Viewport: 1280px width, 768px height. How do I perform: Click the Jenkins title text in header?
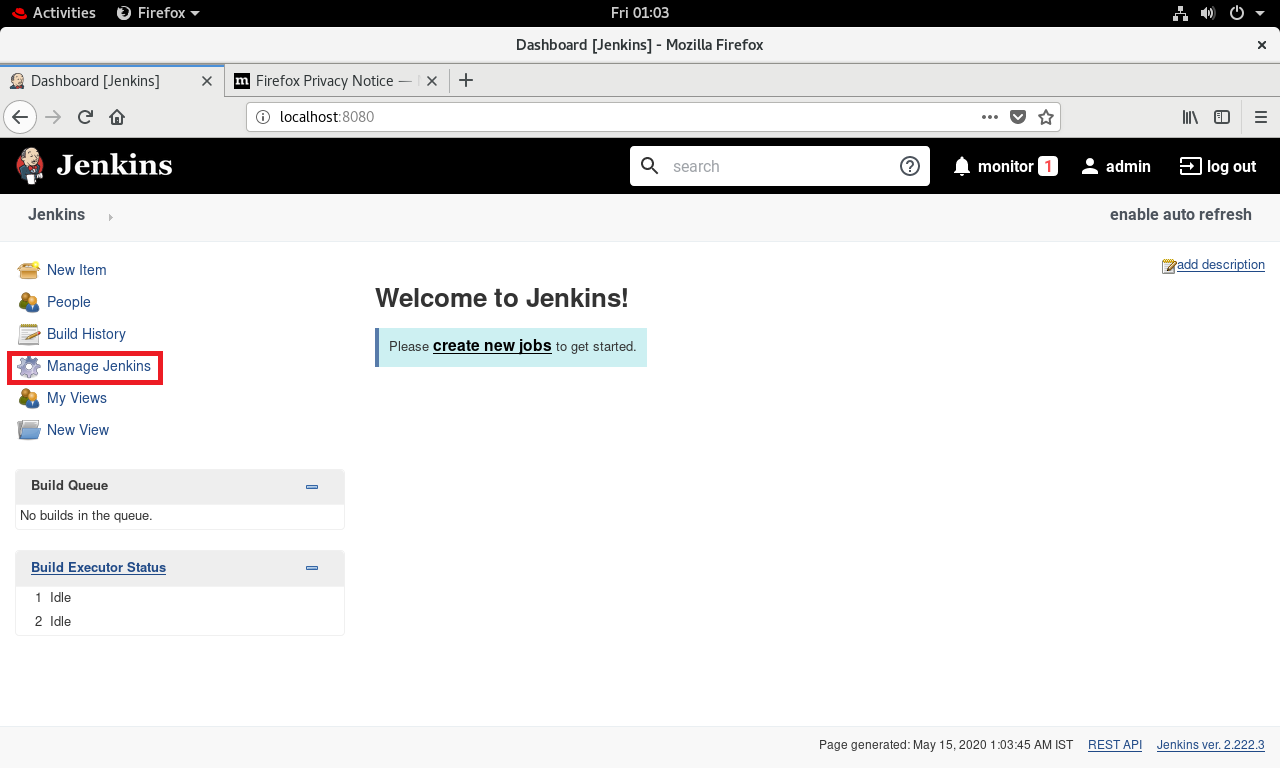tap(115, 166)
